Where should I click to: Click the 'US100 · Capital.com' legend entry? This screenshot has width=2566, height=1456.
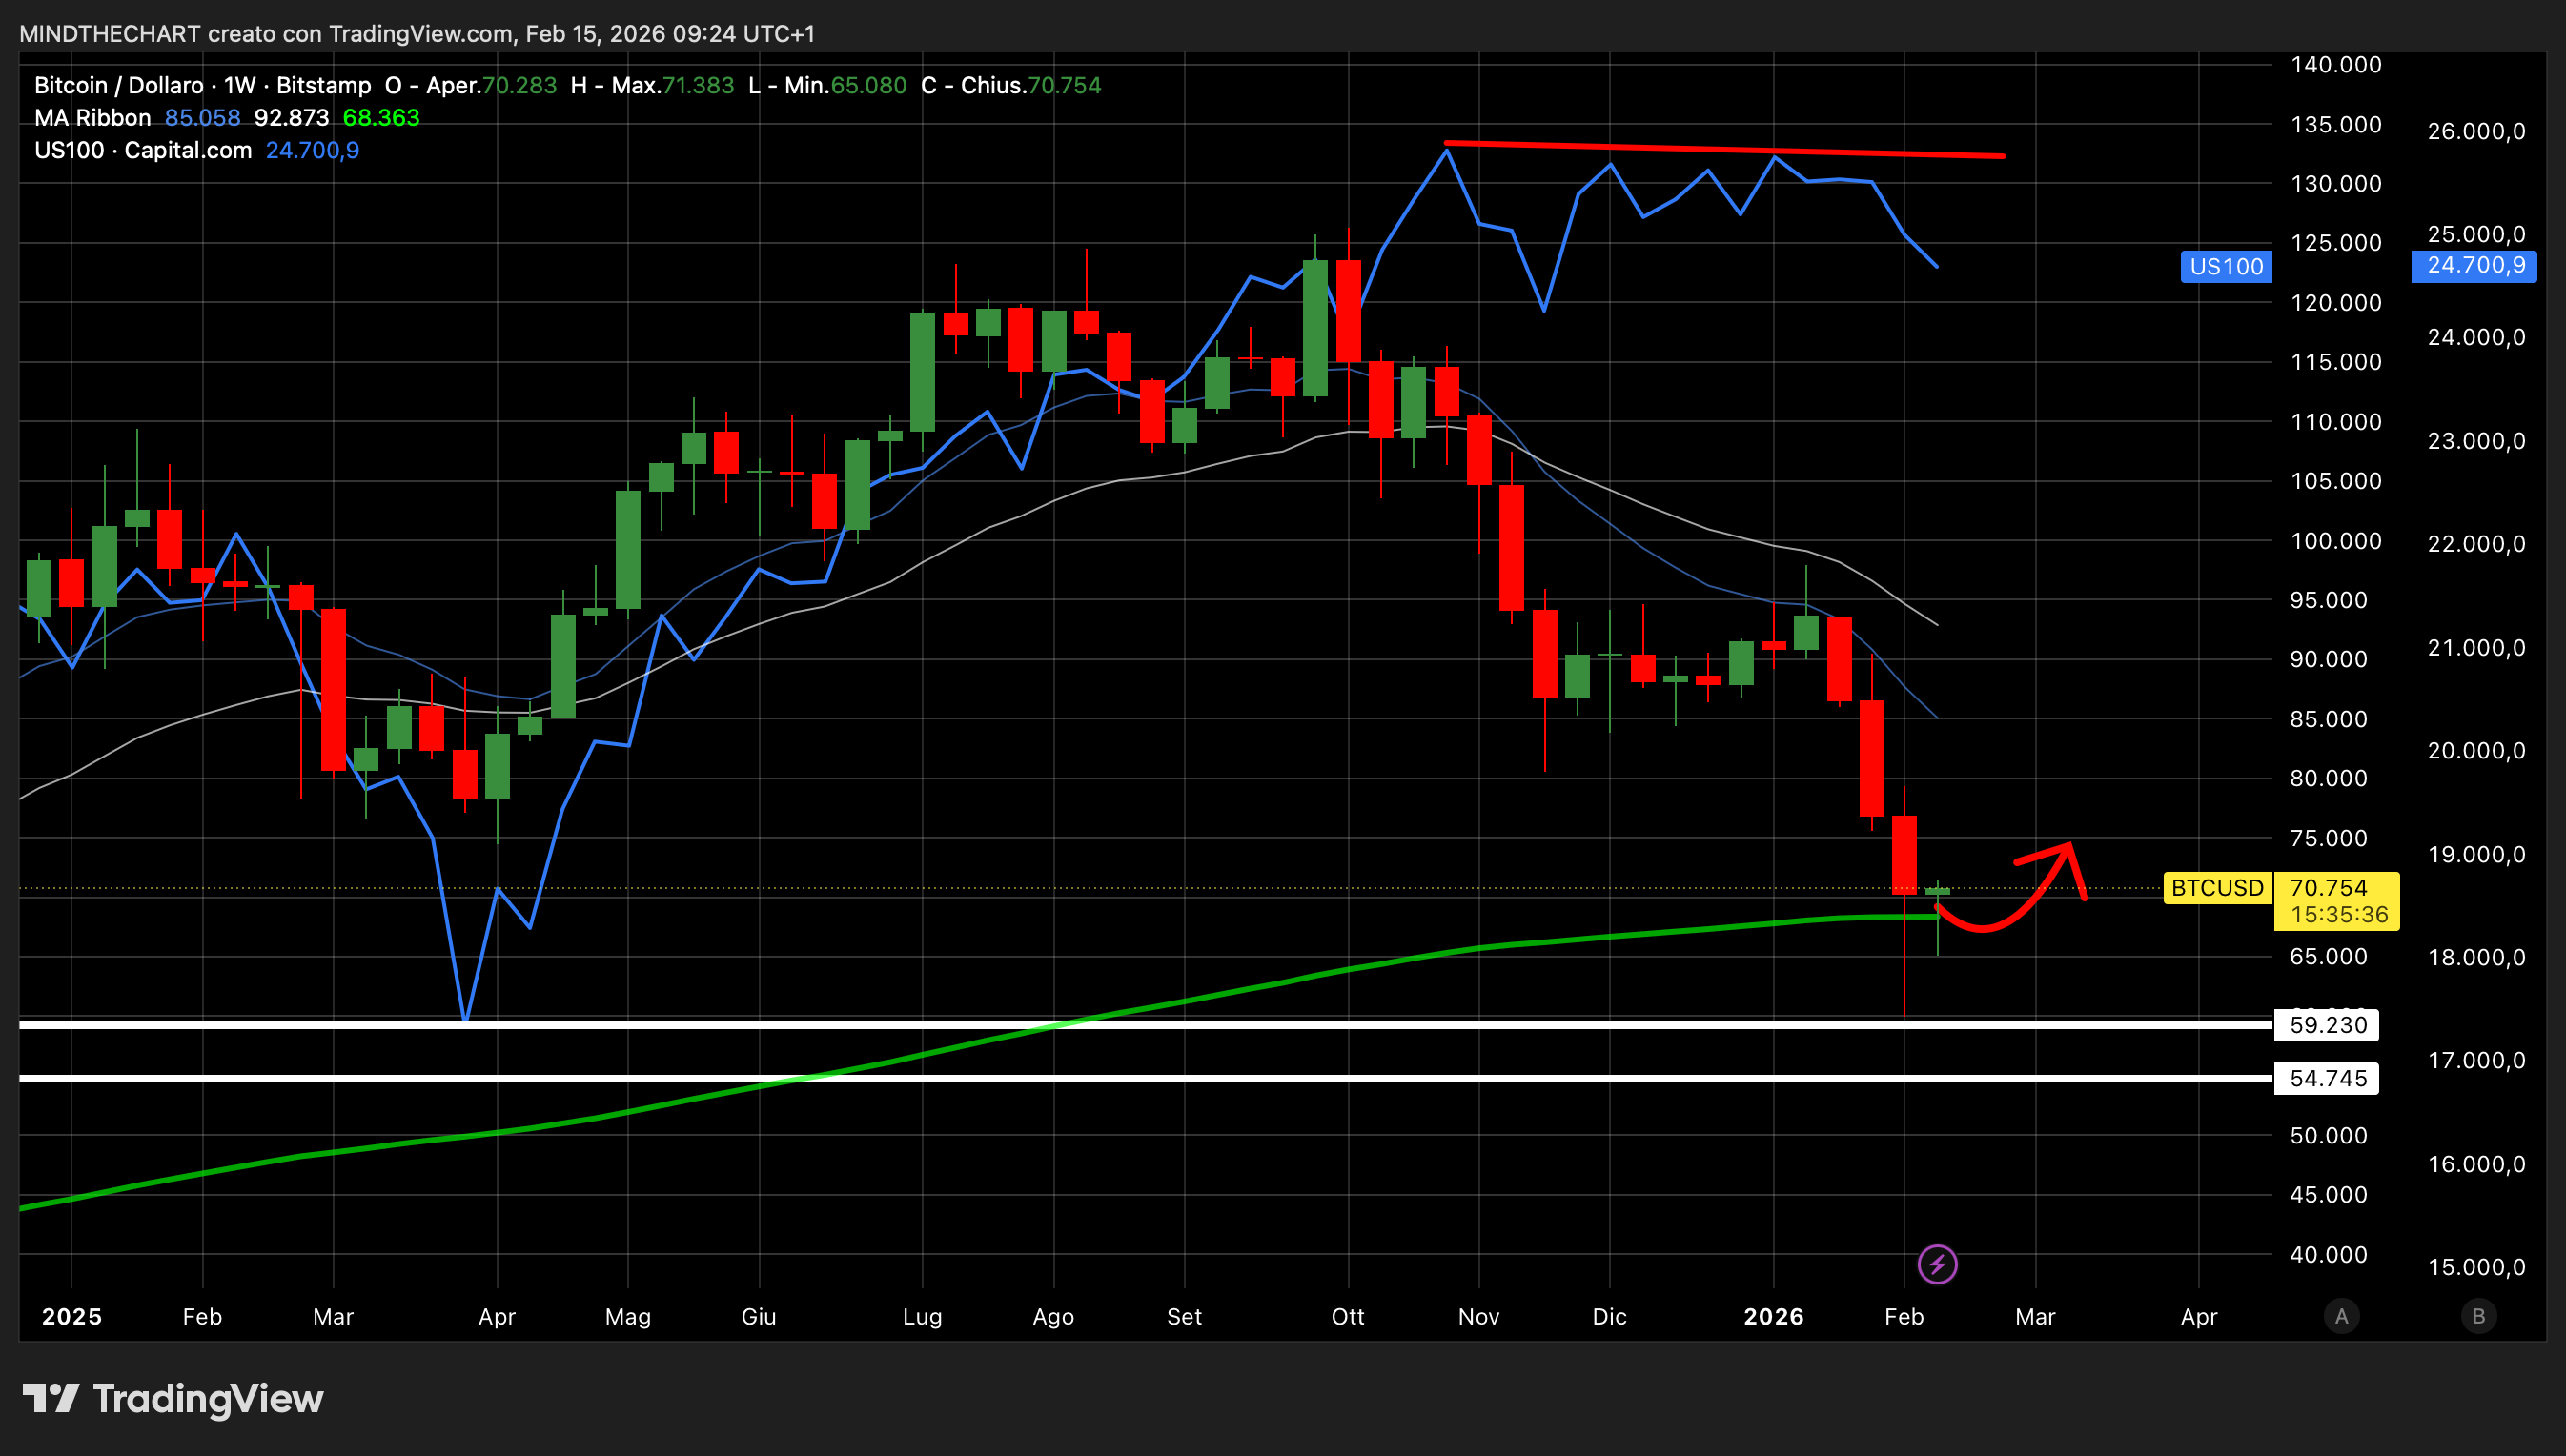click(142, 150)
